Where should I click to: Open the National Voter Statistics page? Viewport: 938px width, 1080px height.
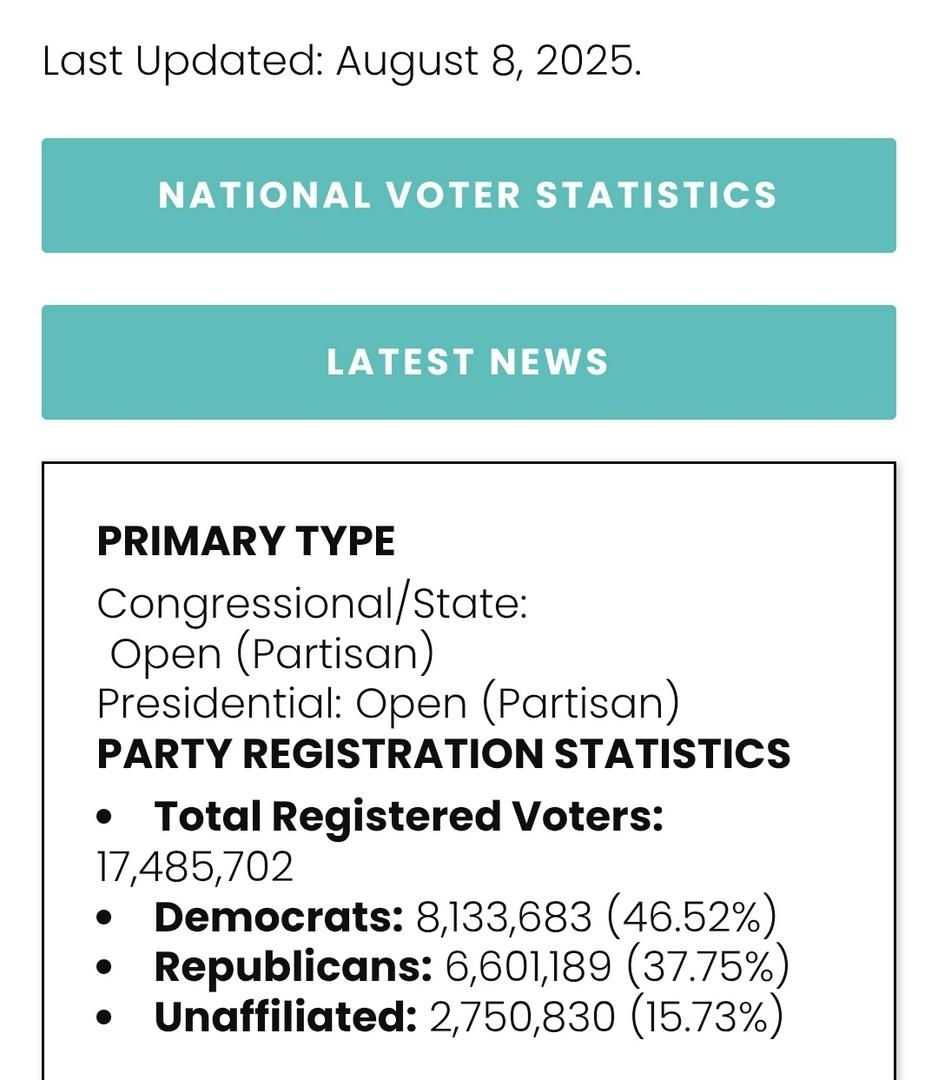click(468, 195)
